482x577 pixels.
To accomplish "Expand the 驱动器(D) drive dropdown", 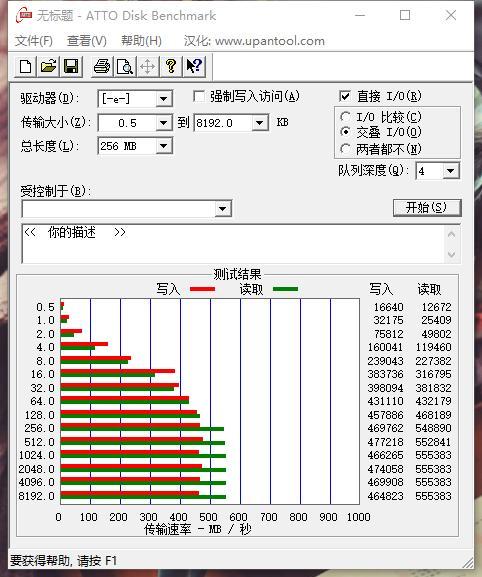I will [163, 99].
